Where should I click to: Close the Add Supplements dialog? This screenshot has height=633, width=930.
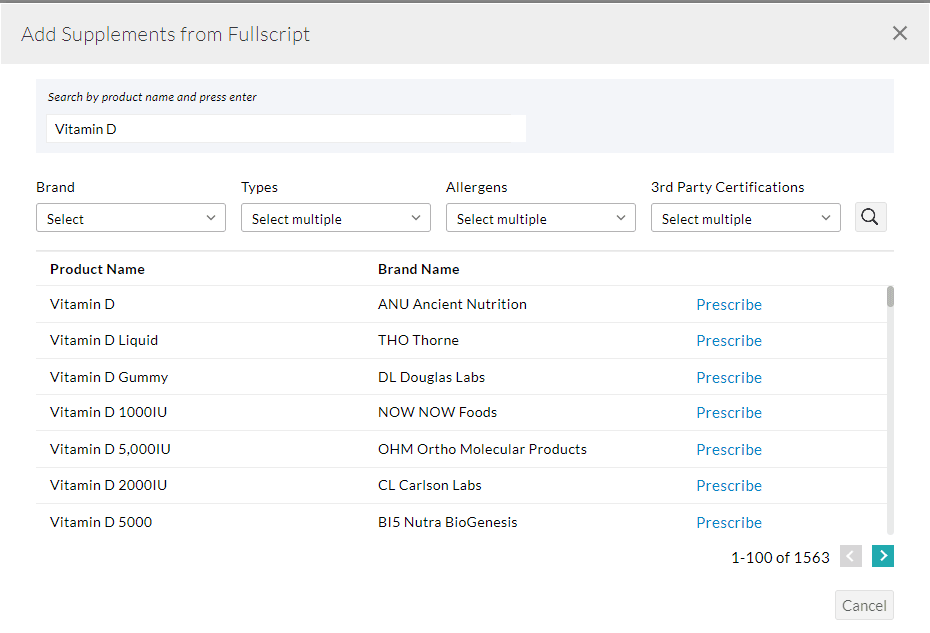click(x=899, y=33)
